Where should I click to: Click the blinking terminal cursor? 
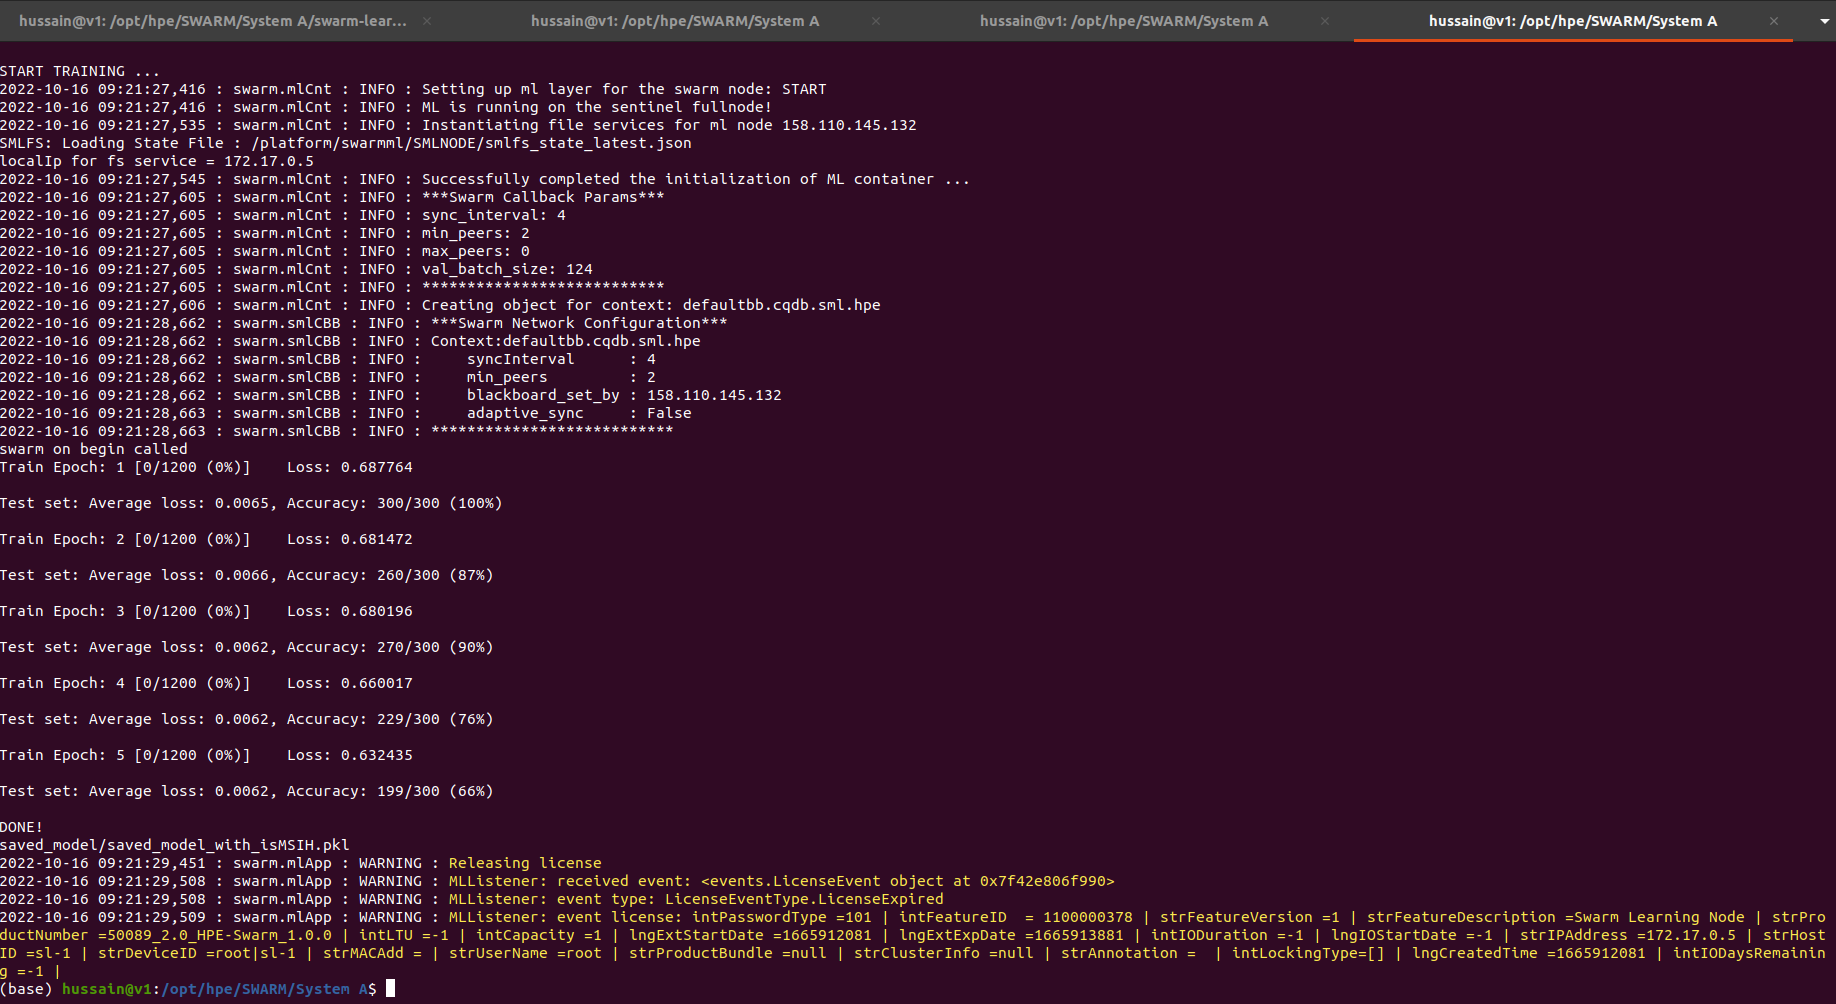coord(389,989)
